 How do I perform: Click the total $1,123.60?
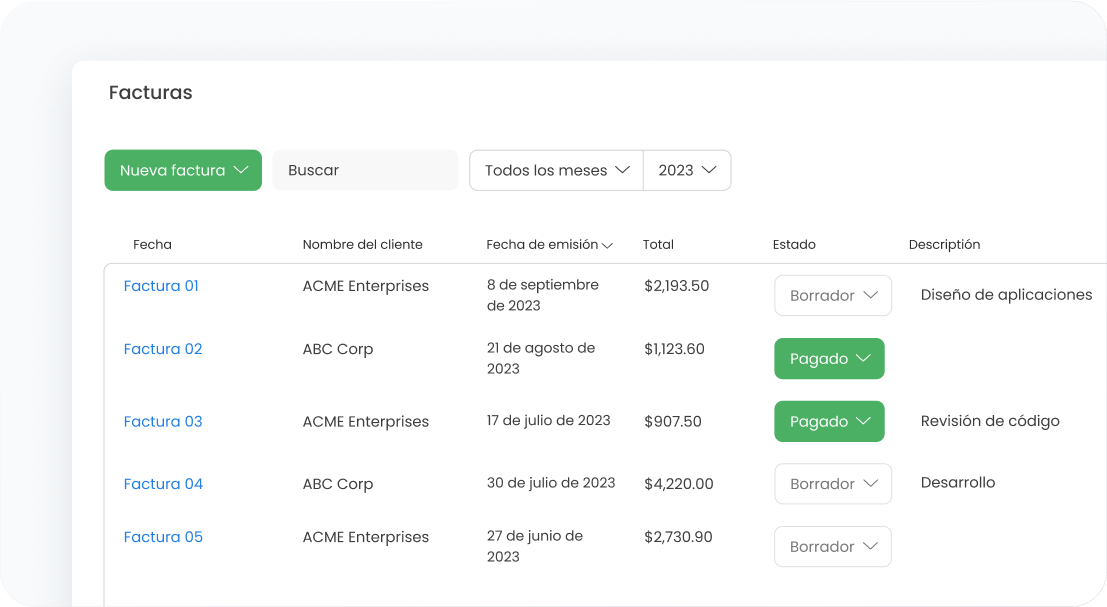pyautogui.click(x=674, y=349)
